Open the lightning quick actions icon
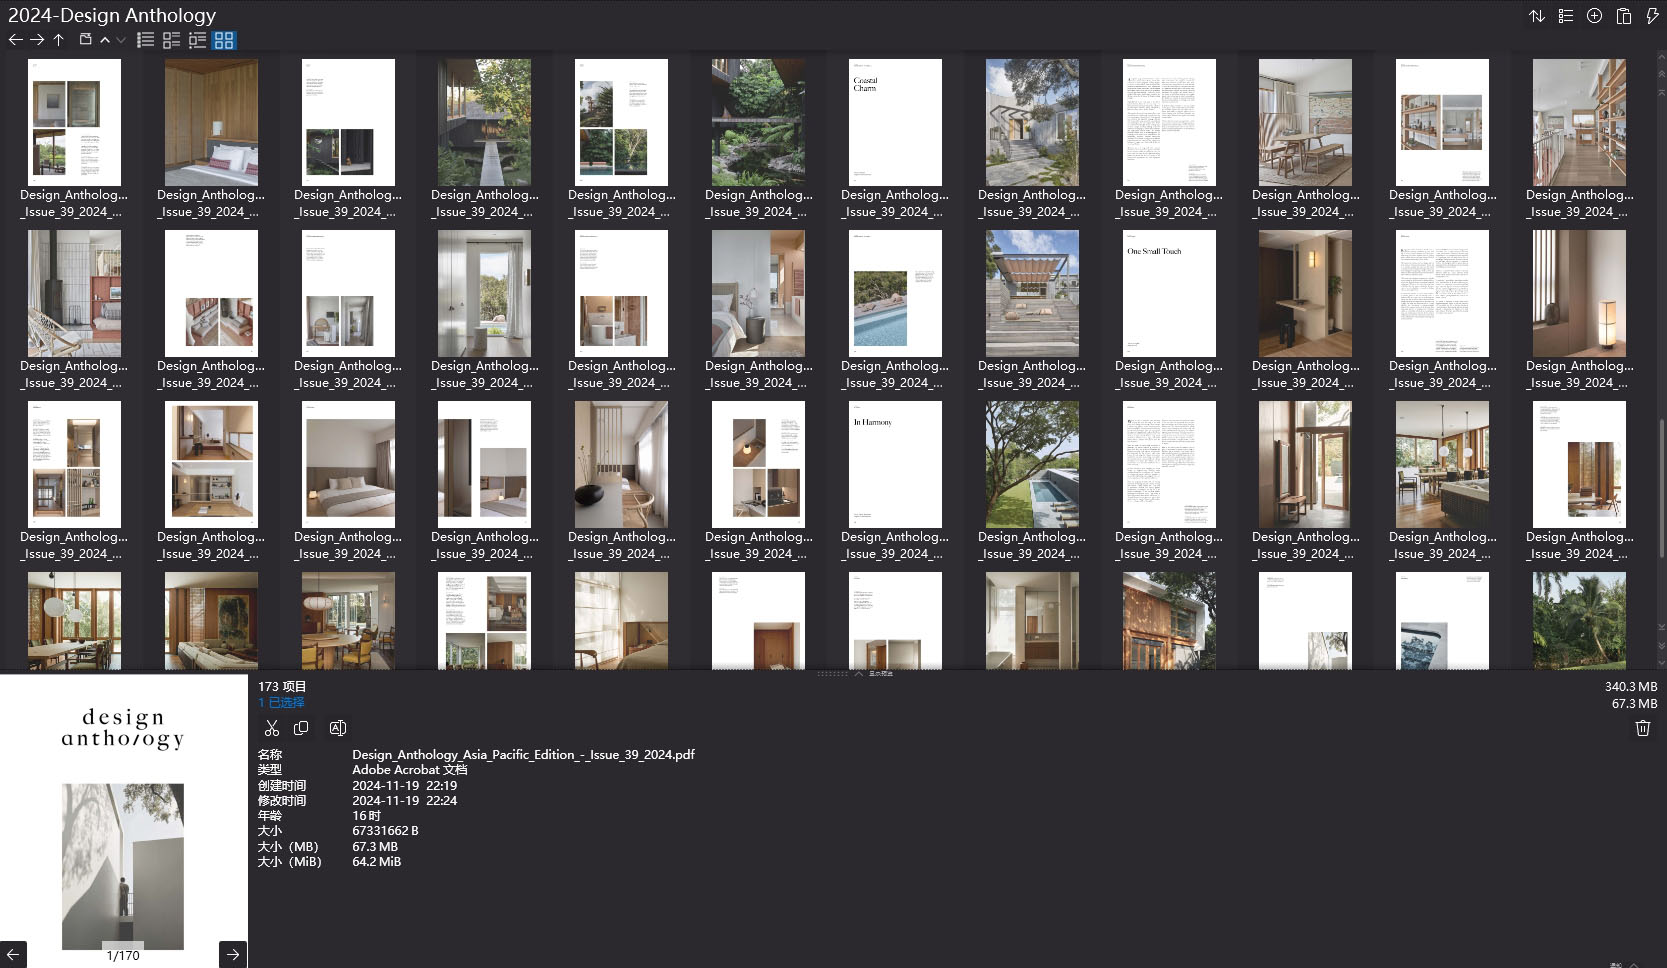 tap(1652, 16)
